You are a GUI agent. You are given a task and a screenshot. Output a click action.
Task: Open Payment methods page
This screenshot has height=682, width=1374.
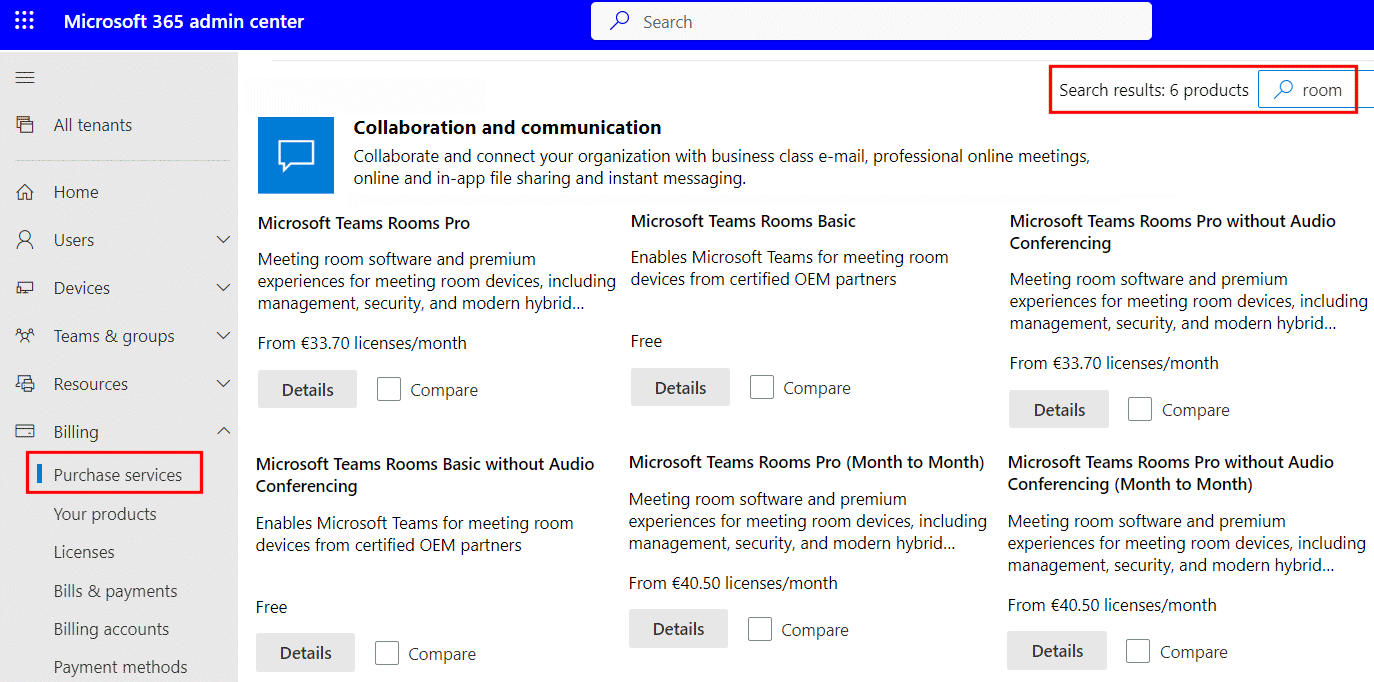[x=120, y=667]
